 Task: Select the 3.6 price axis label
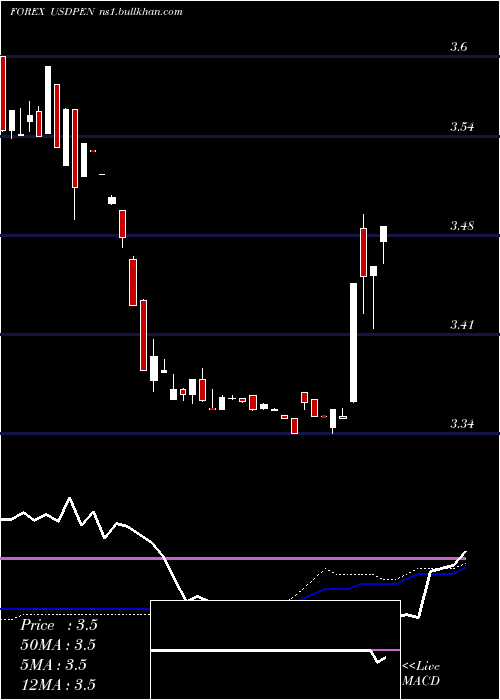click(459, 46)
